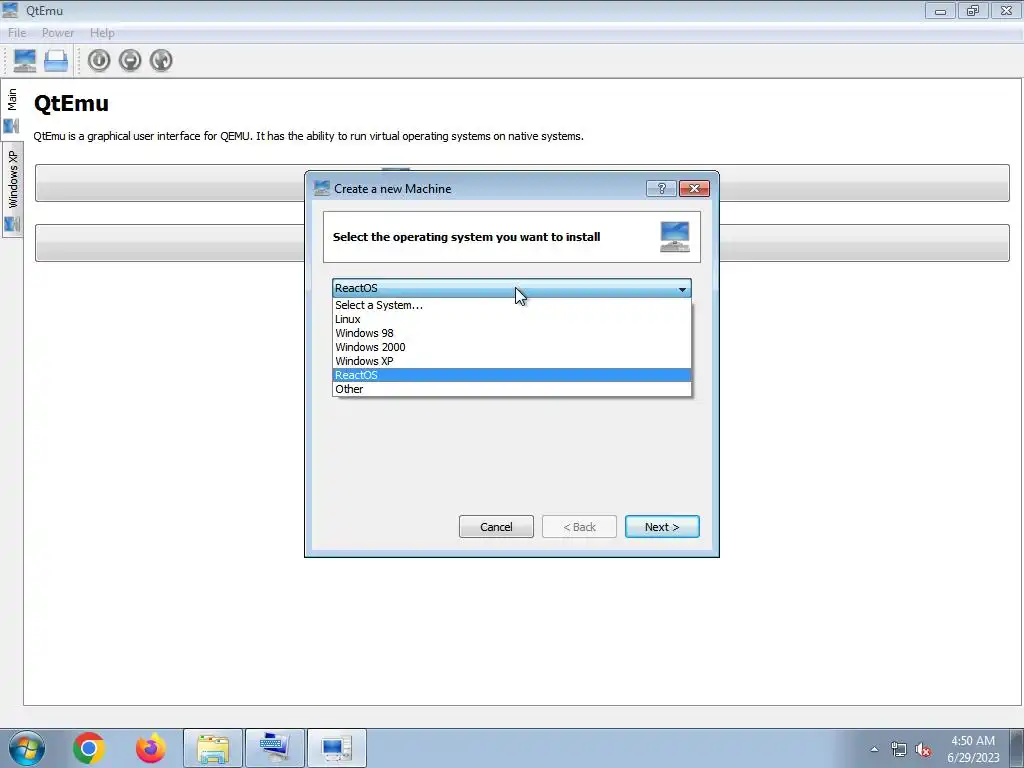Choose Windows XP in dropdown list

pyautogui.click(x=511, y=361)
